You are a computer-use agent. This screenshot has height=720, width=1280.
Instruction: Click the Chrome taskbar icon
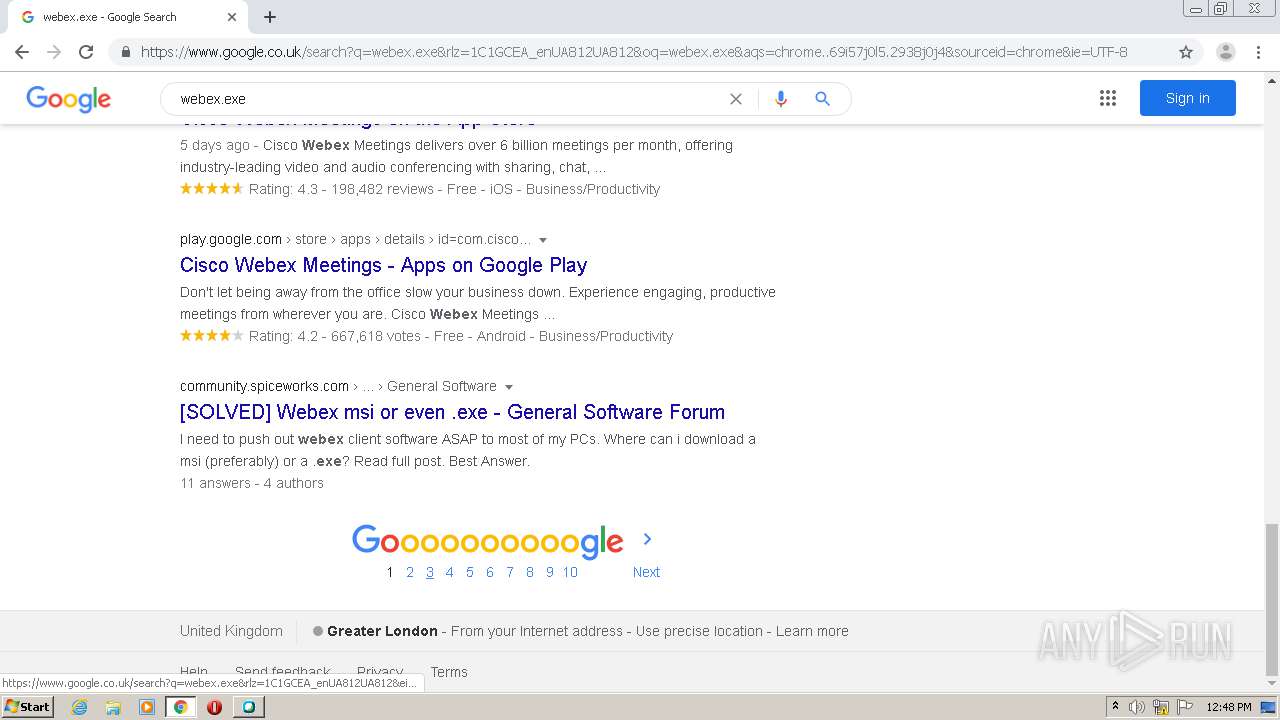(180, 707)
